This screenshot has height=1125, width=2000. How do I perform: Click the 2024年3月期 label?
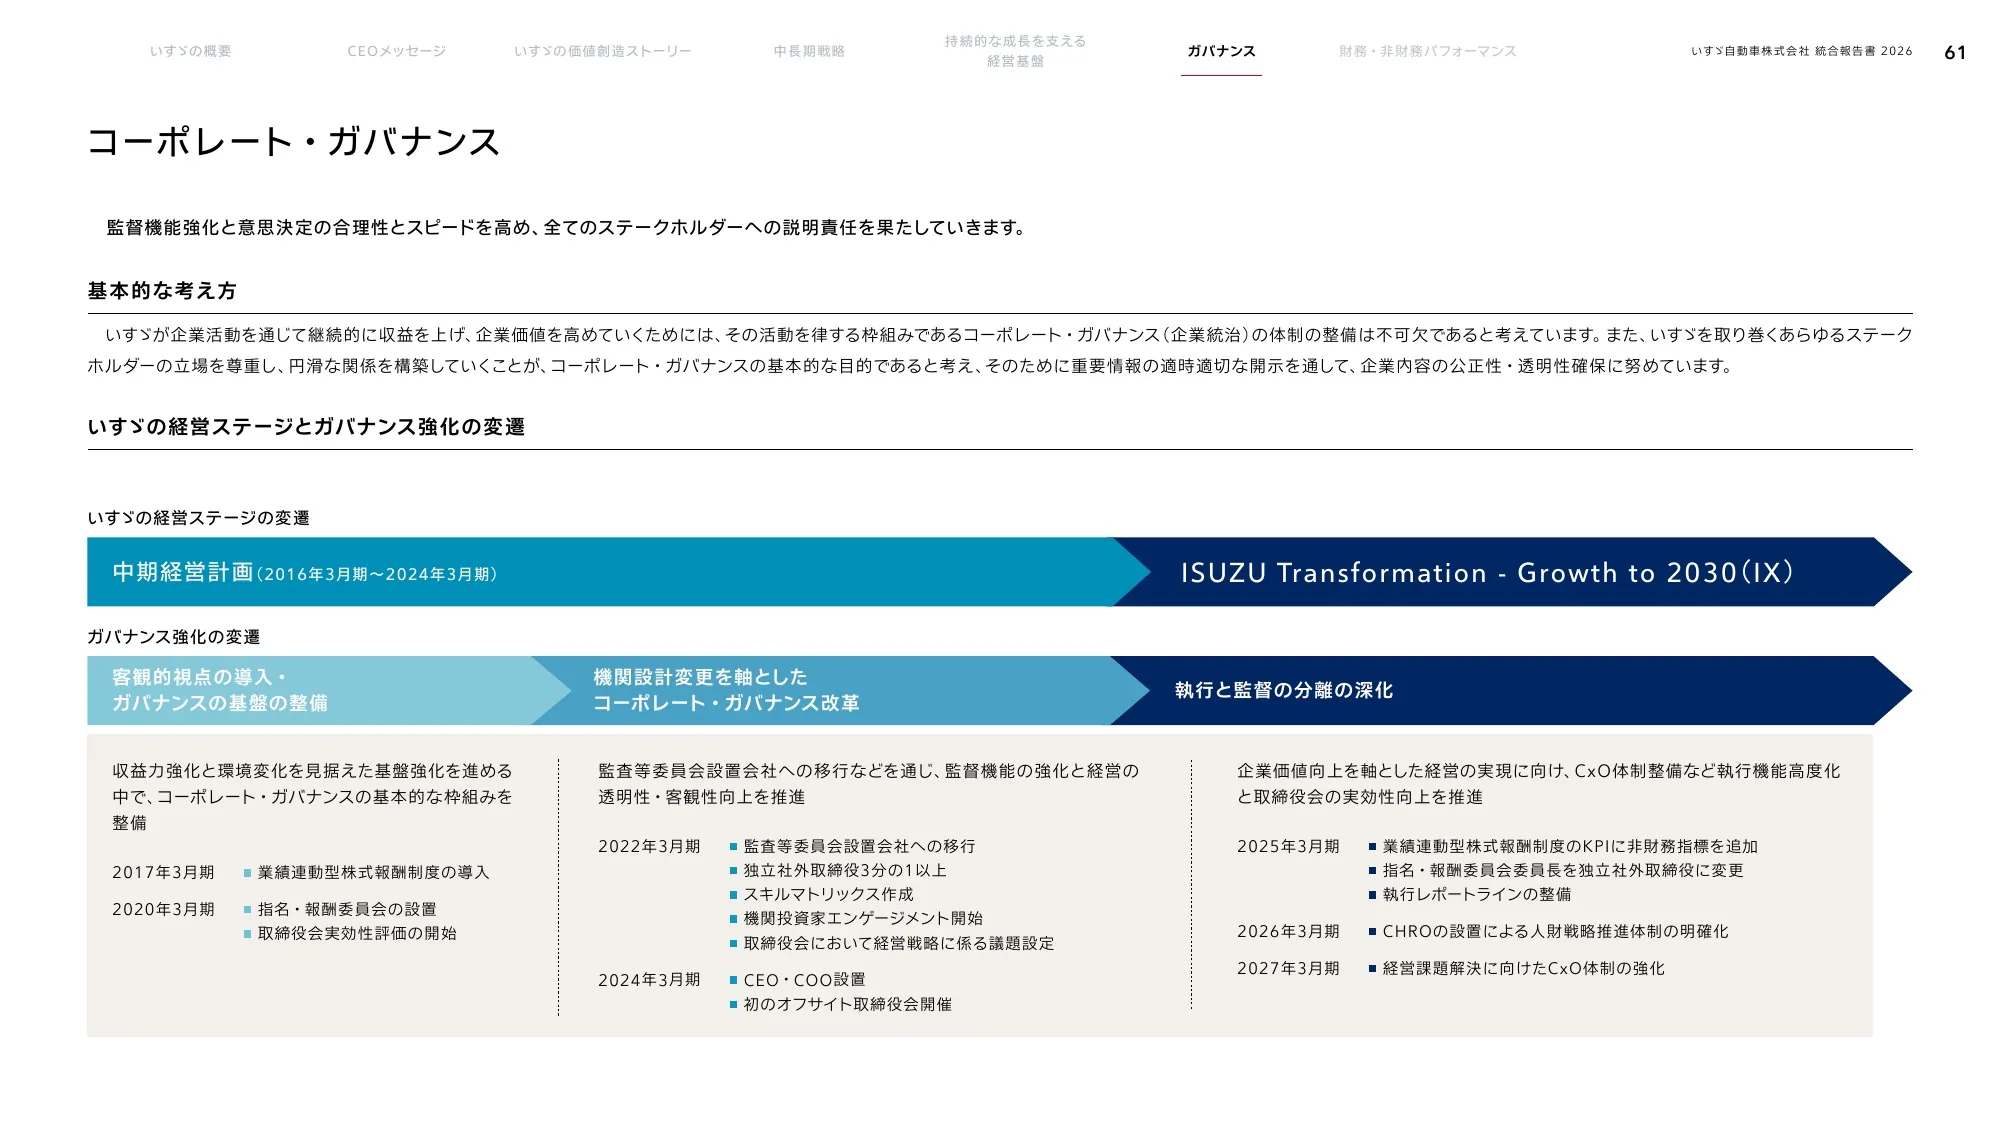[649, 981]
